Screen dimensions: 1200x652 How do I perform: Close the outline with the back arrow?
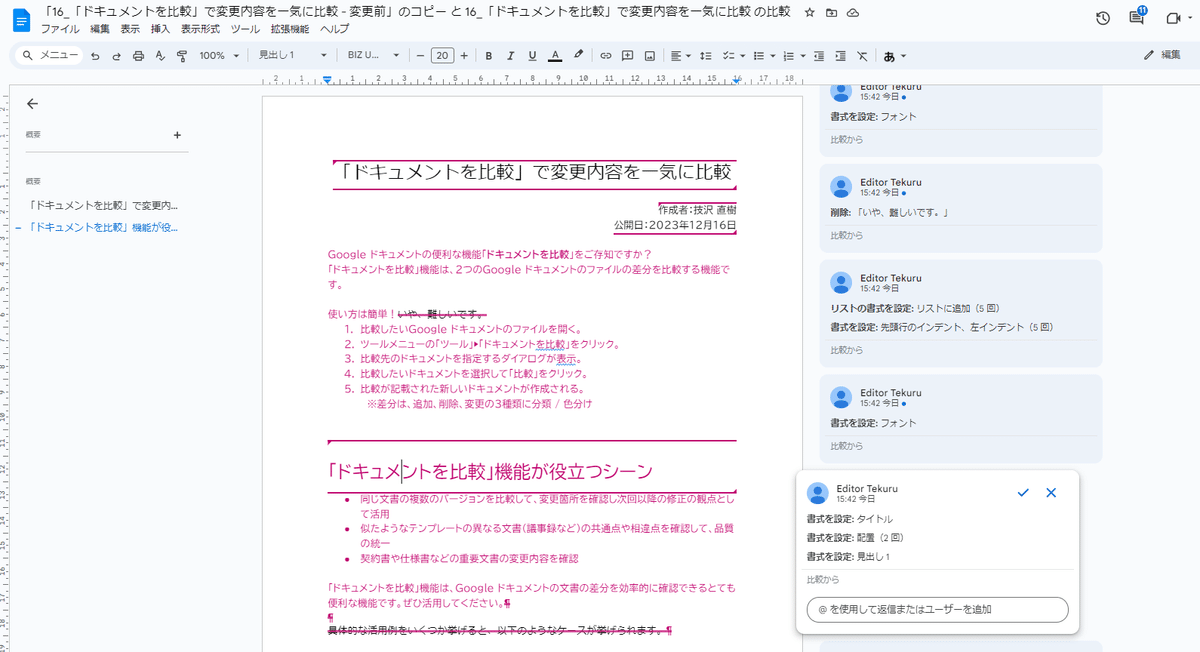32,103
